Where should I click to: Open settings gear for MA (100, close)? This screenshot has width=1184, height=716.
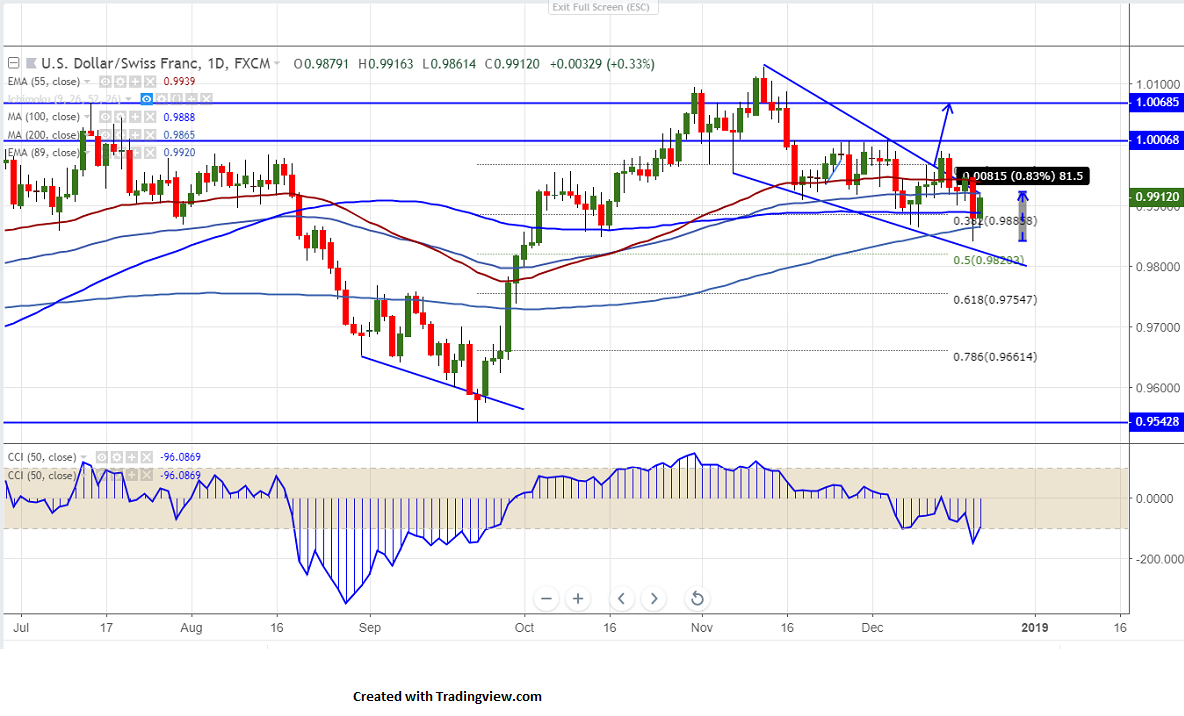click(x=120, y=117)
